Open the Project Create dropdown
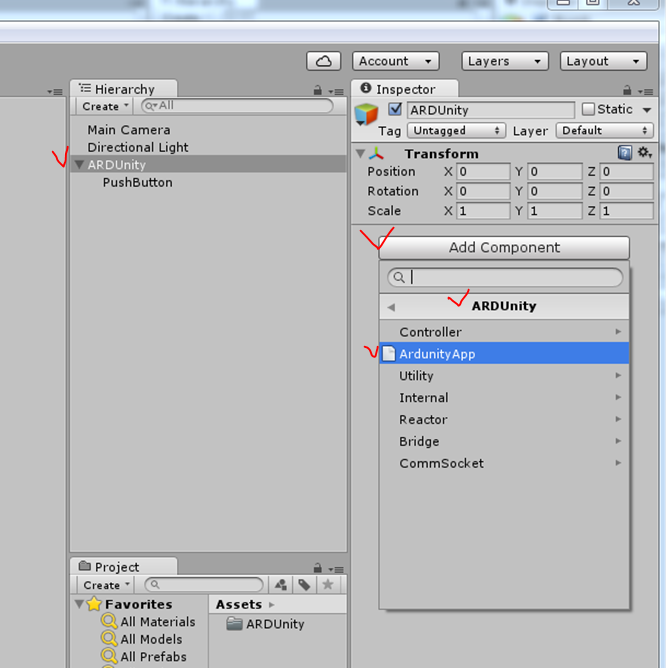Viewport: 666px width, 668px height. coord(106,585)
